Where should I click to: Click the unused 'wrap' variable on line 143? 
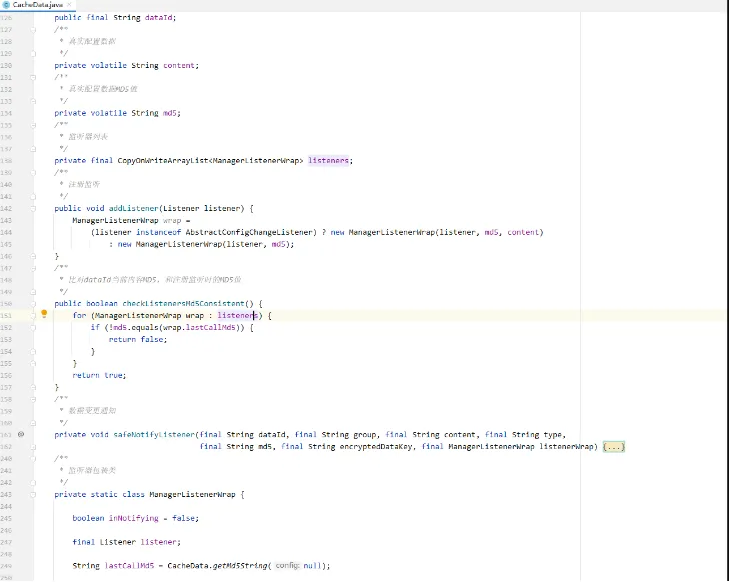[172, 221]
